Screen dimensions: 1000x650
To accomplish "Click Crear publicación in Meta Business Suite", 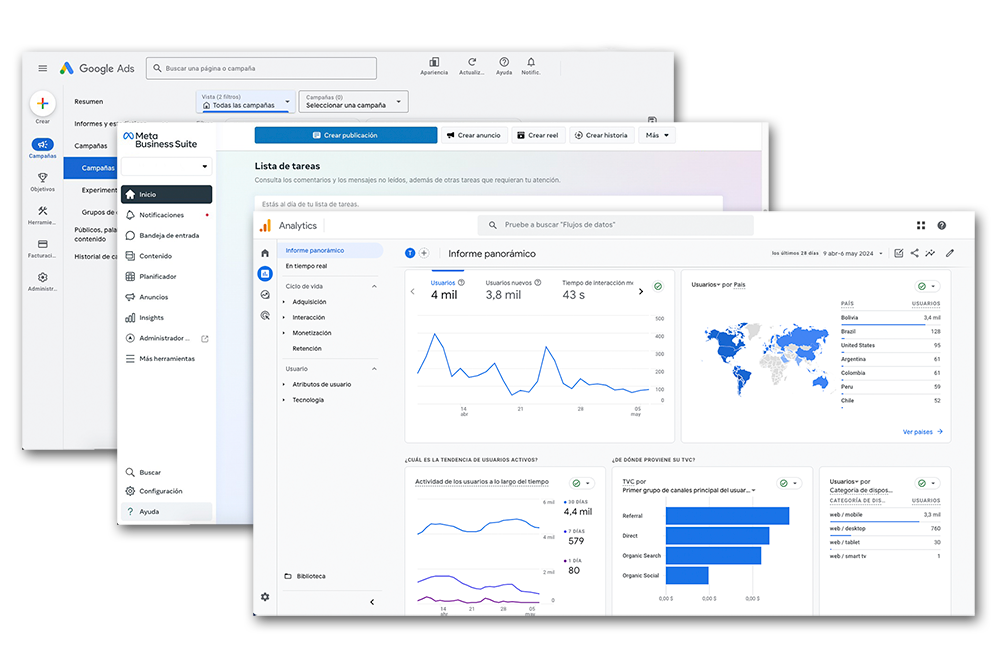I will (x=346, y=135).
